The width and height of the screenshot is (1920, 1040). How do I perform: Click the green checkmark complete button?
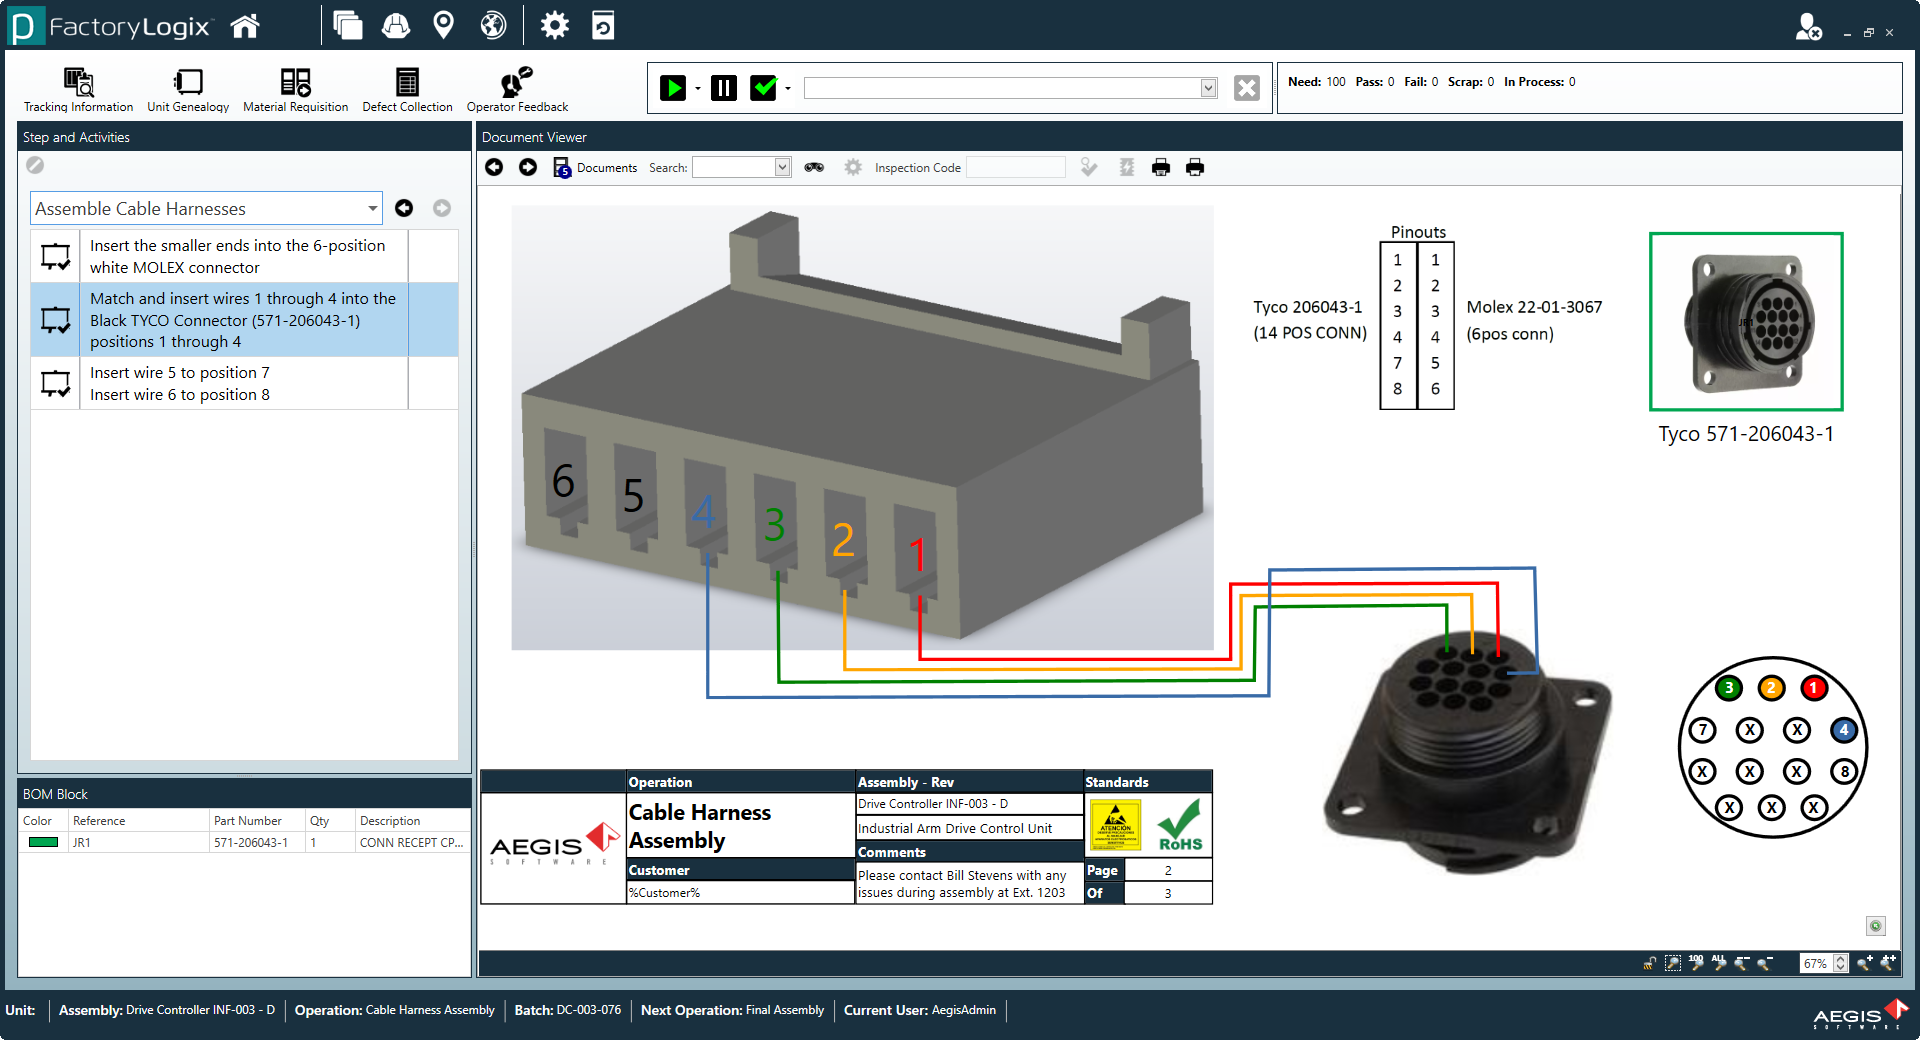tap(764, 88)
